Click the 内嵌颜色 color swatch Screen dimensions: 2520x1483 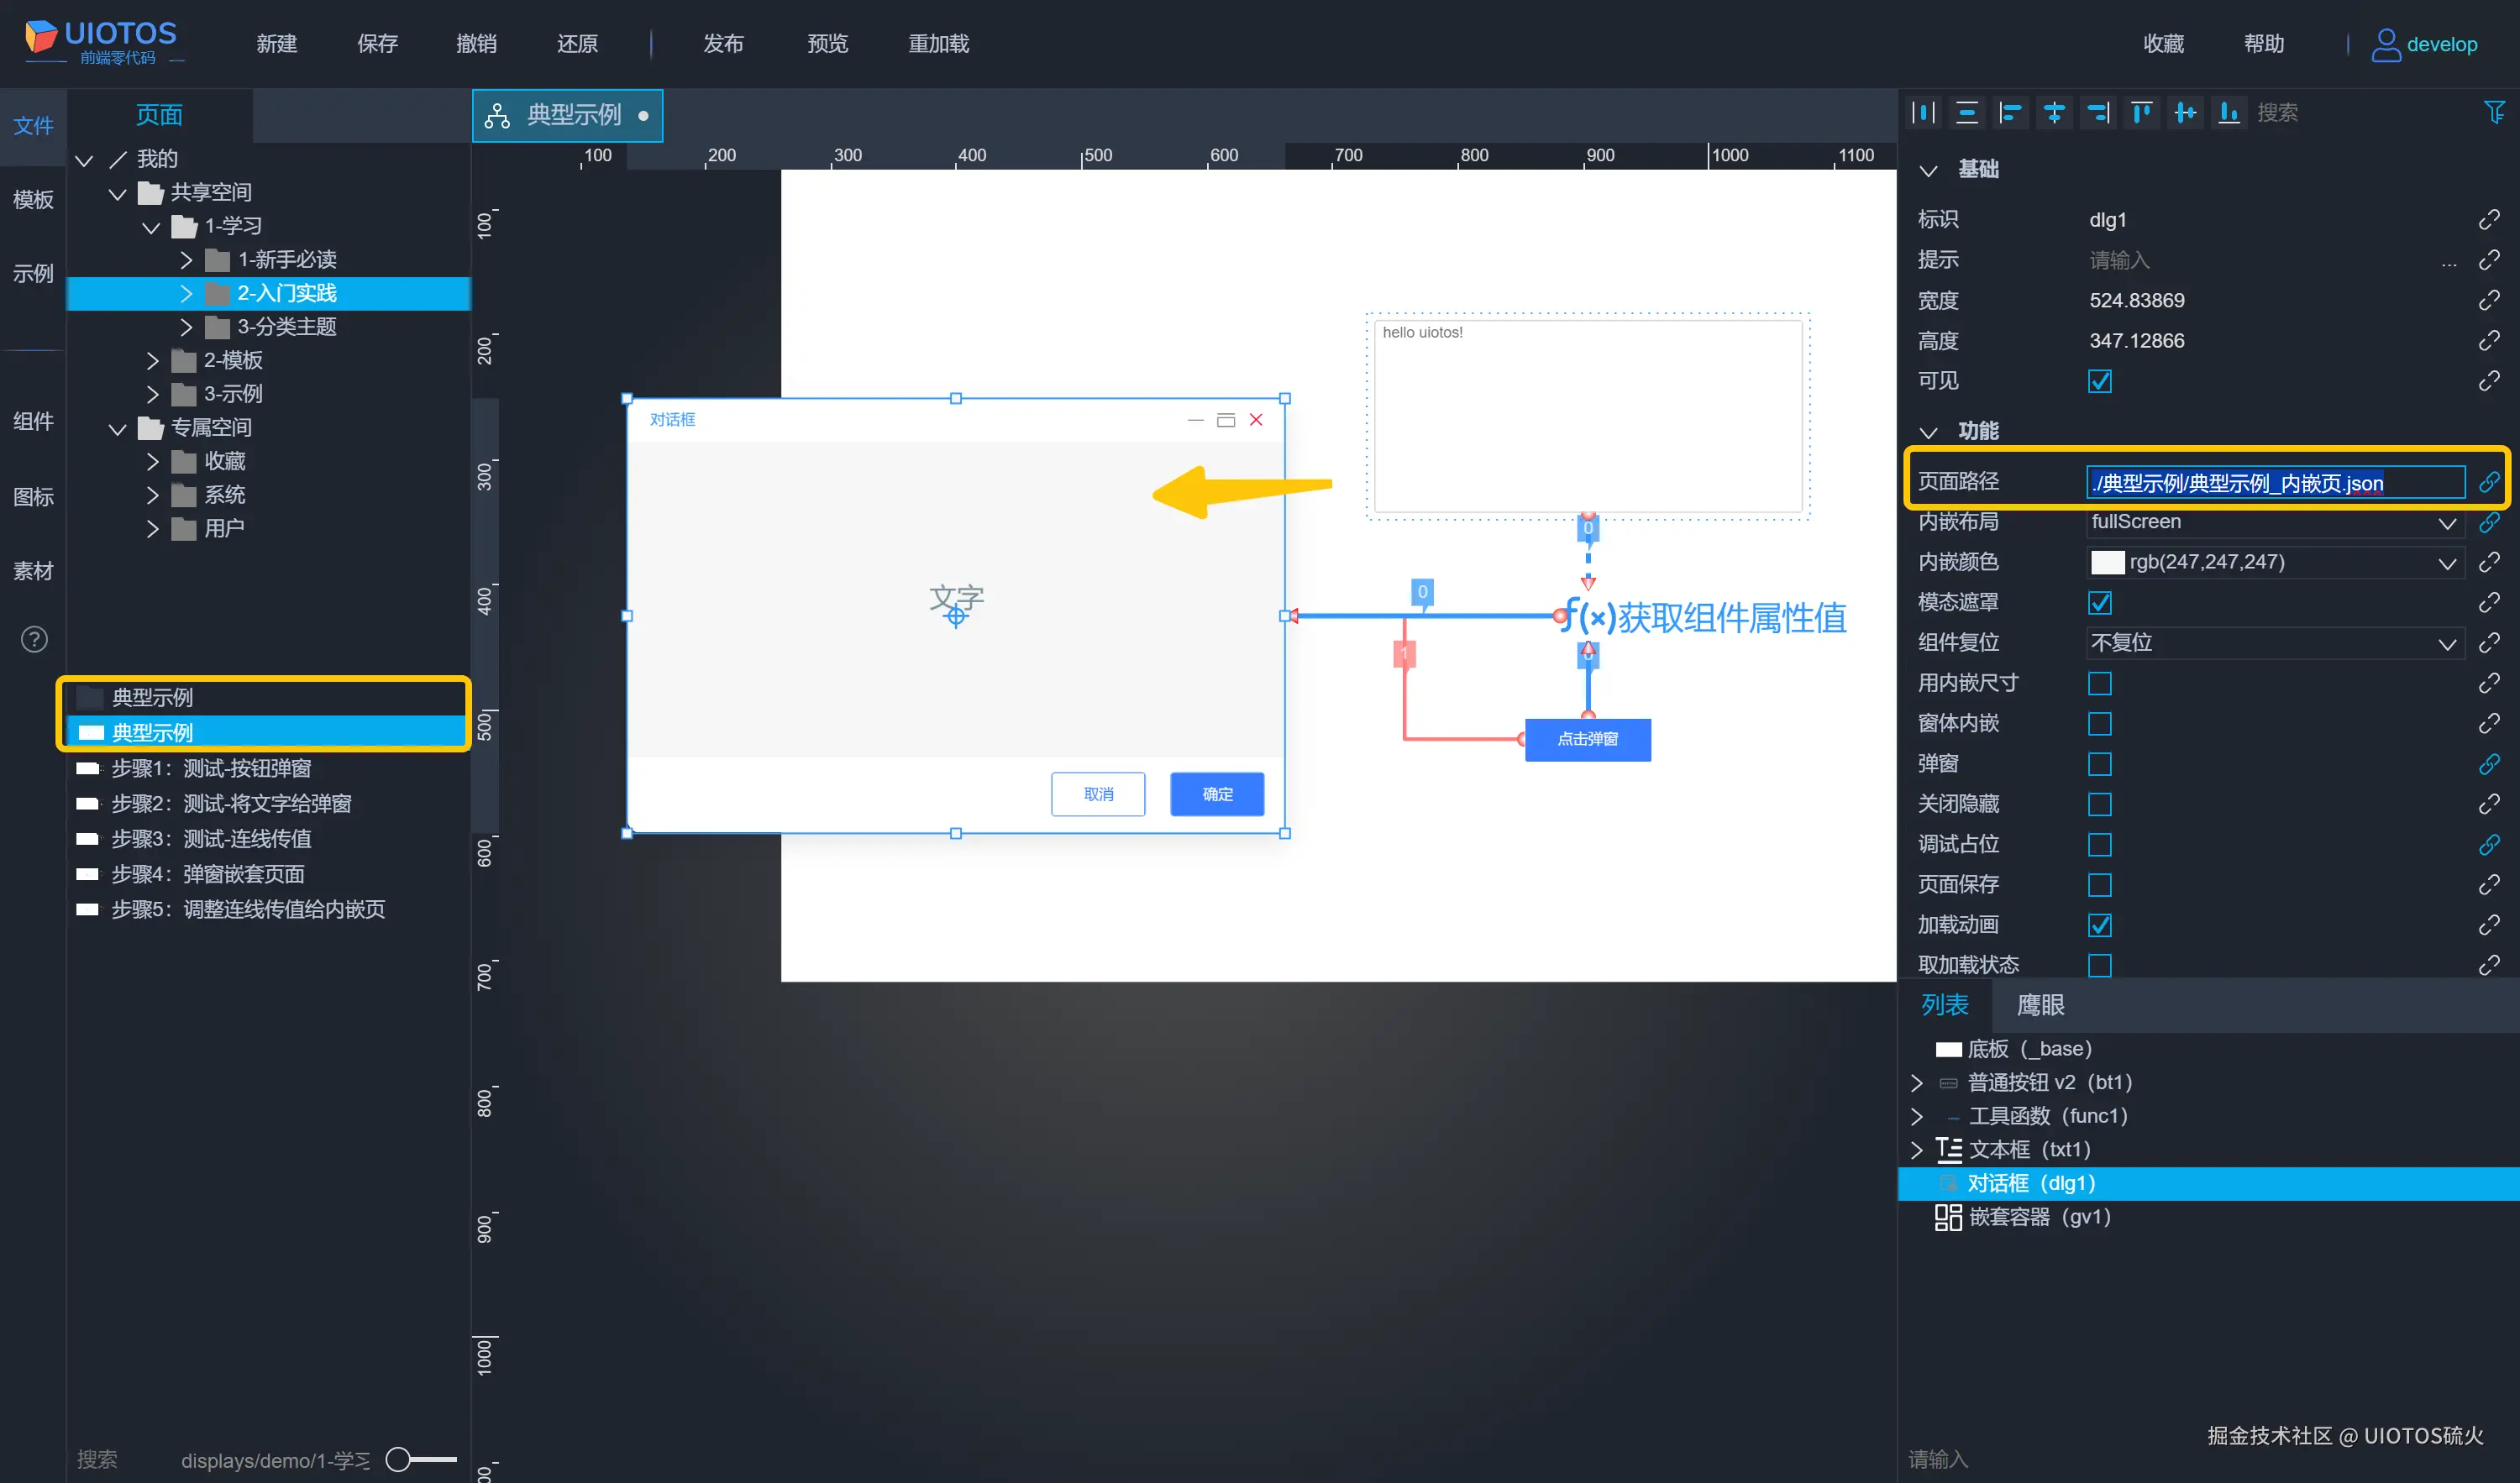(x=2107, y=562)
